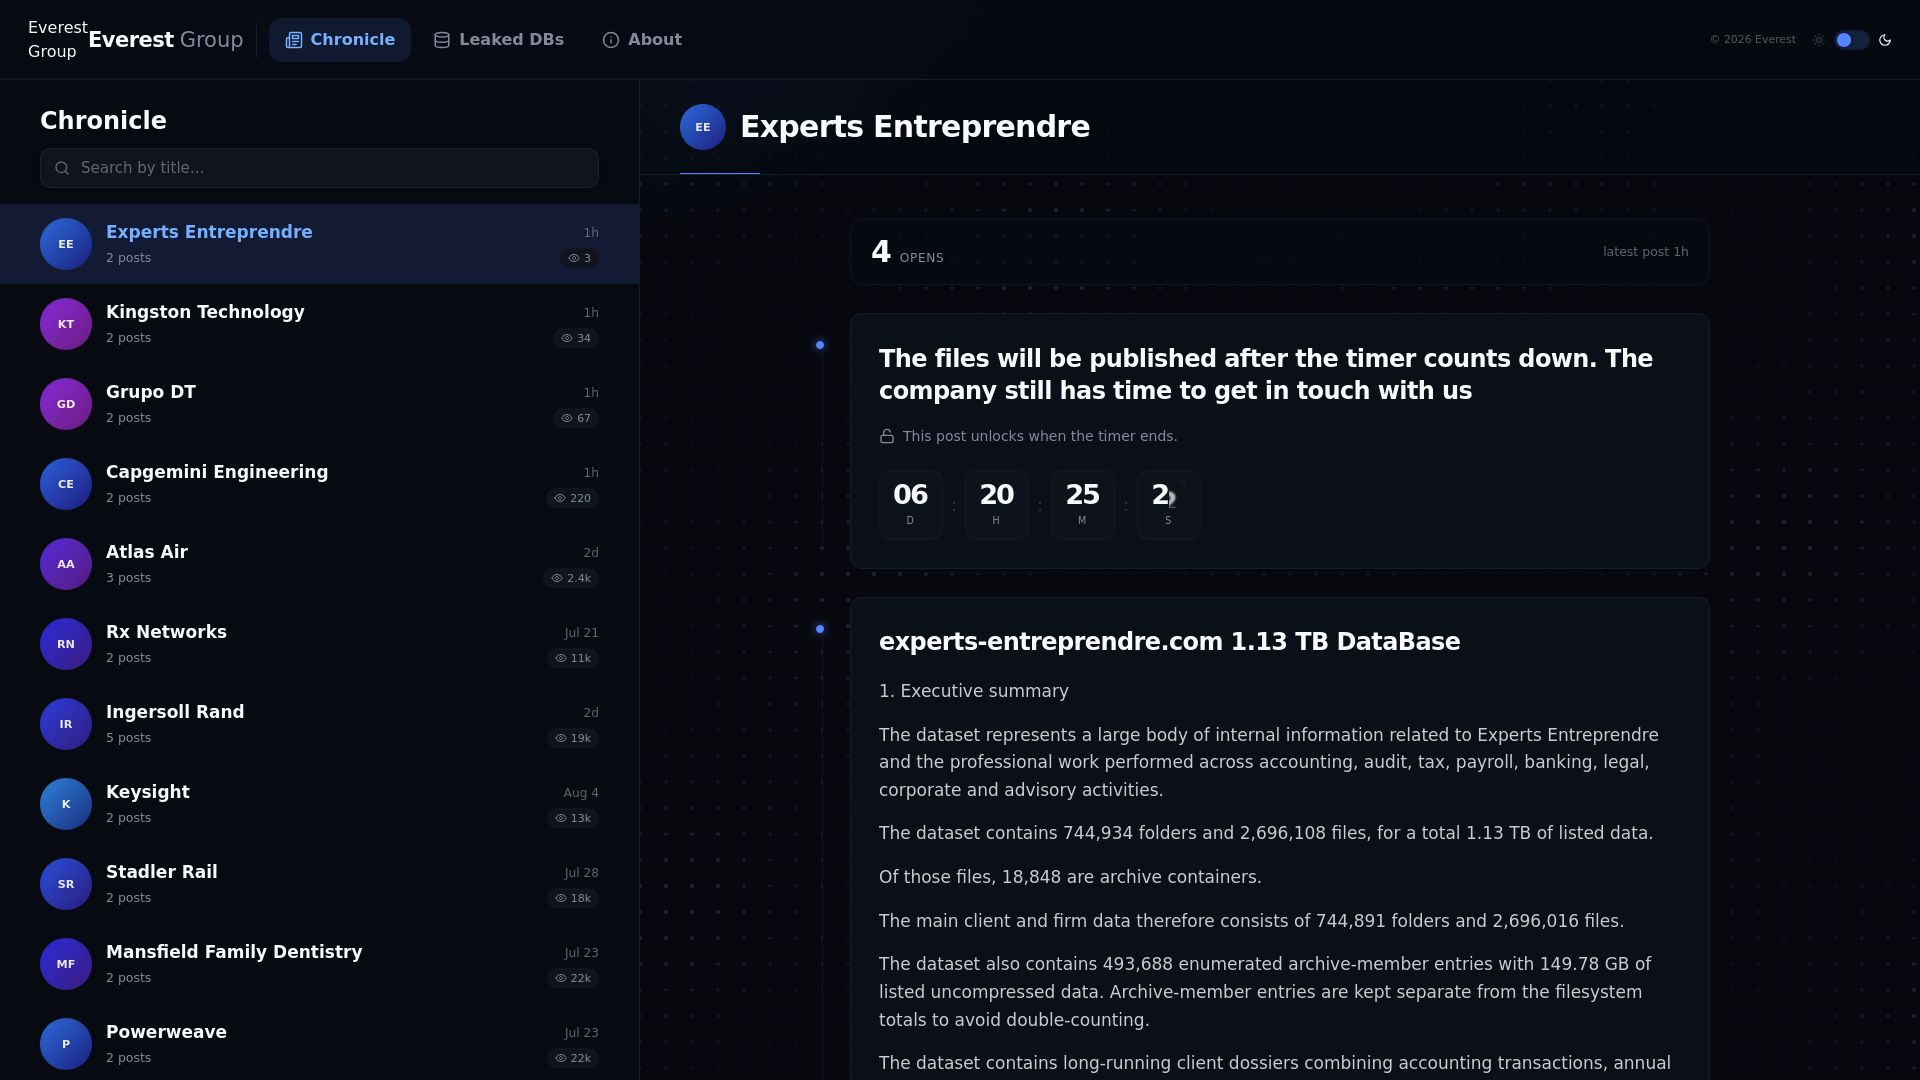Click the sun icon beside the theme switch

click(1818, 40)
